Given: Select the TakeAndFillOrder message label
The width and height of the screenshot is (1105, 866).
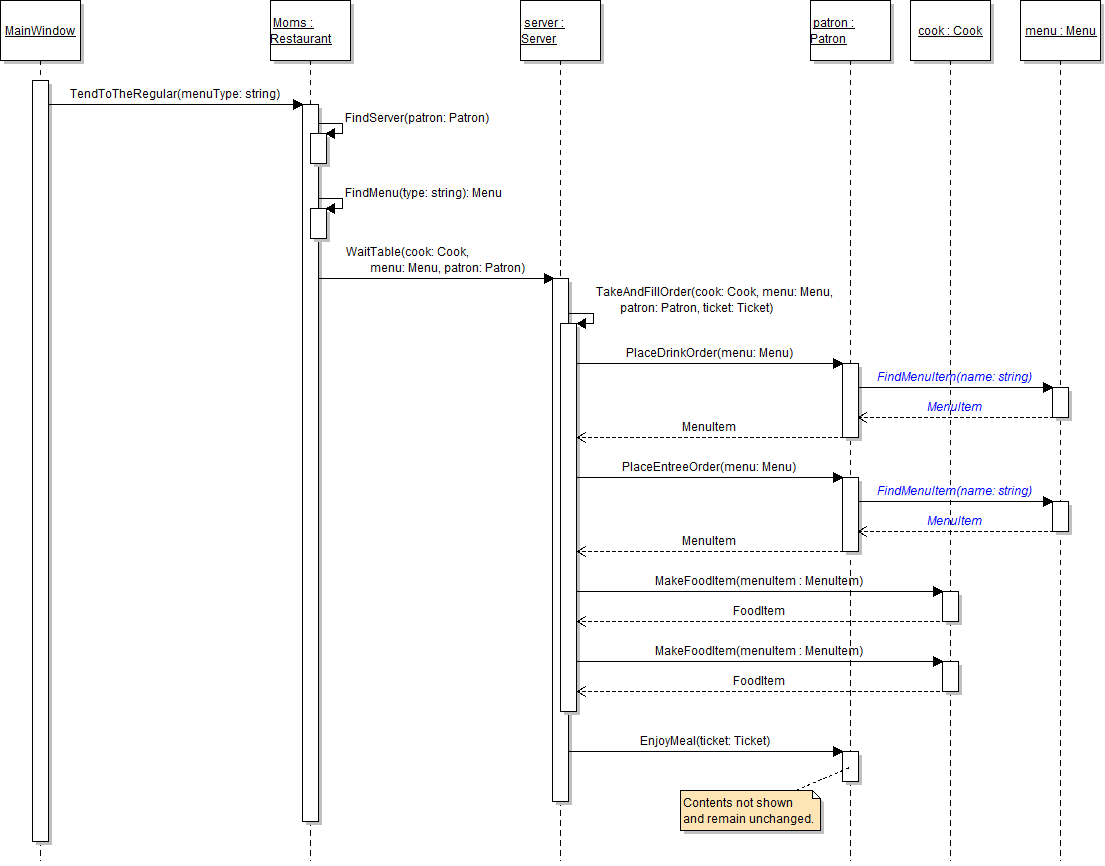Looking at the screenshot, I should tap(713, 300).
